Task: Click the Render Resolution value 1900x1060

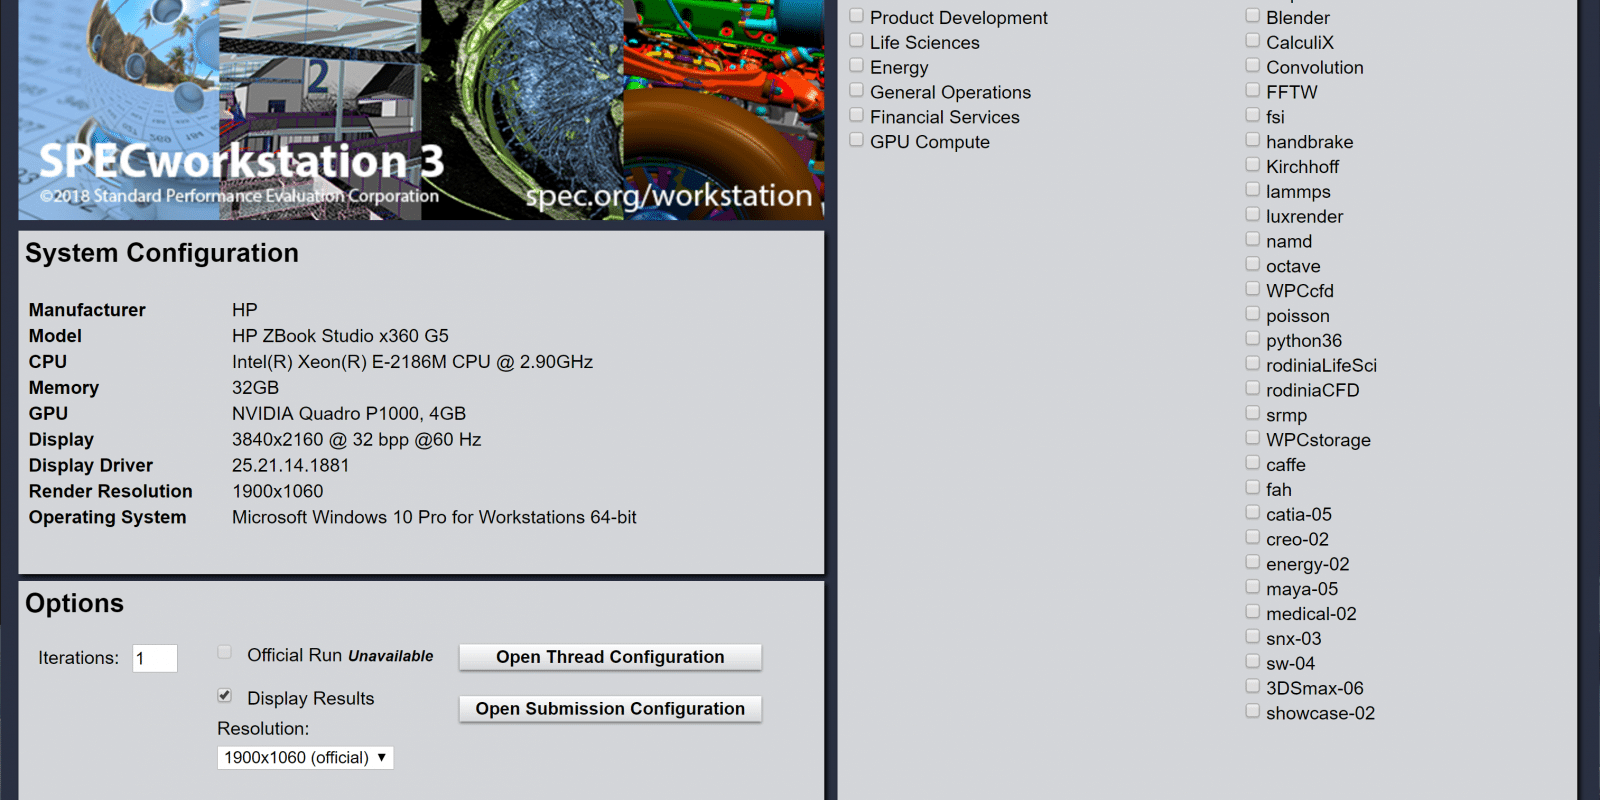Action: 278,492
